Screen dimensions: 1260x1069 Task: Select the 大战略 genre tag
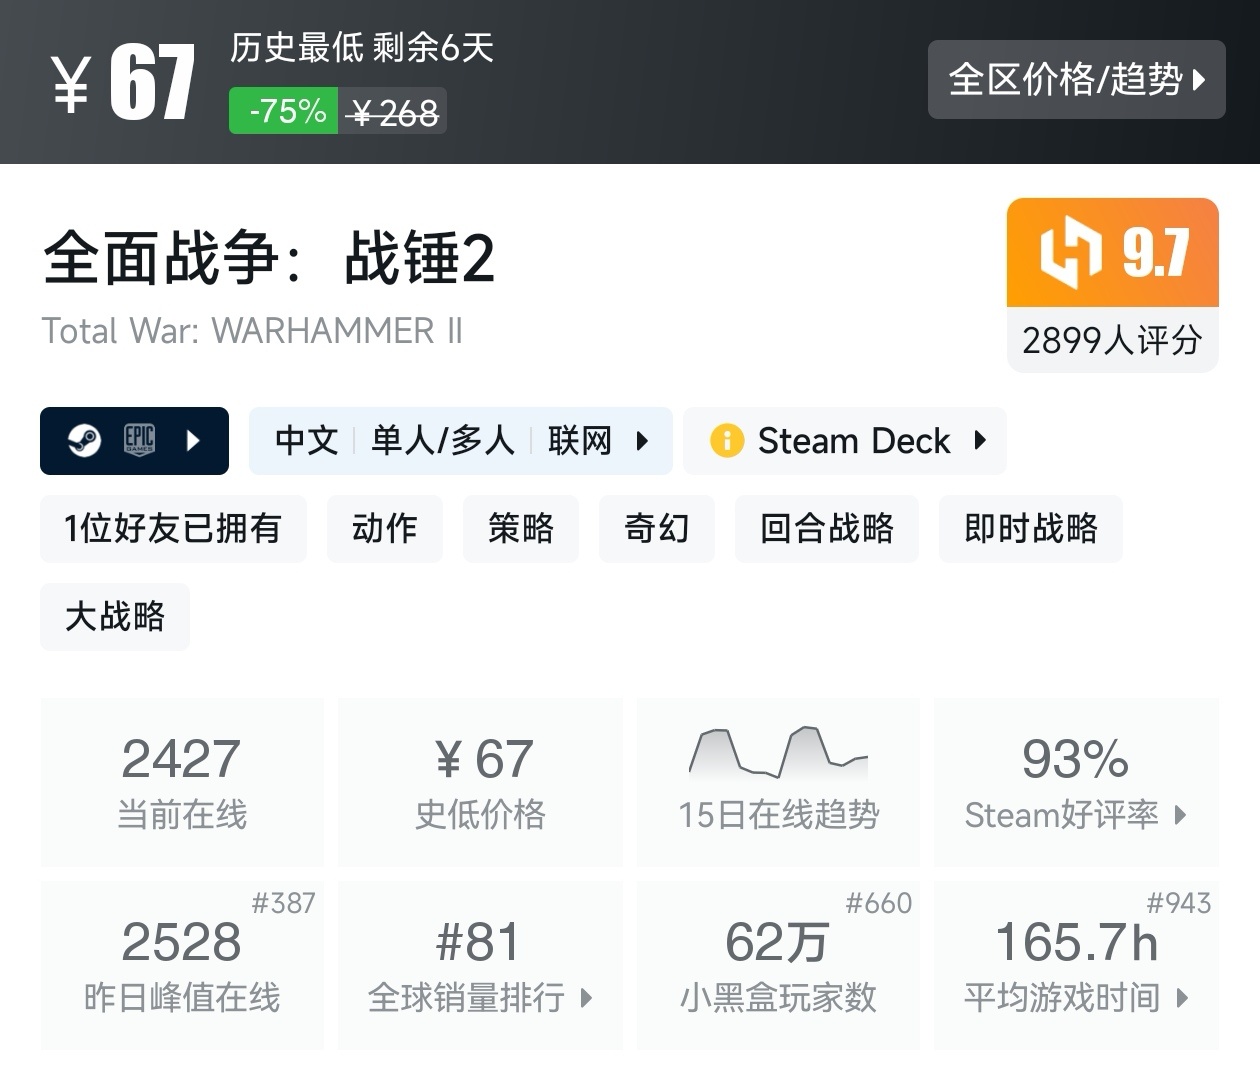click(115, 616)
